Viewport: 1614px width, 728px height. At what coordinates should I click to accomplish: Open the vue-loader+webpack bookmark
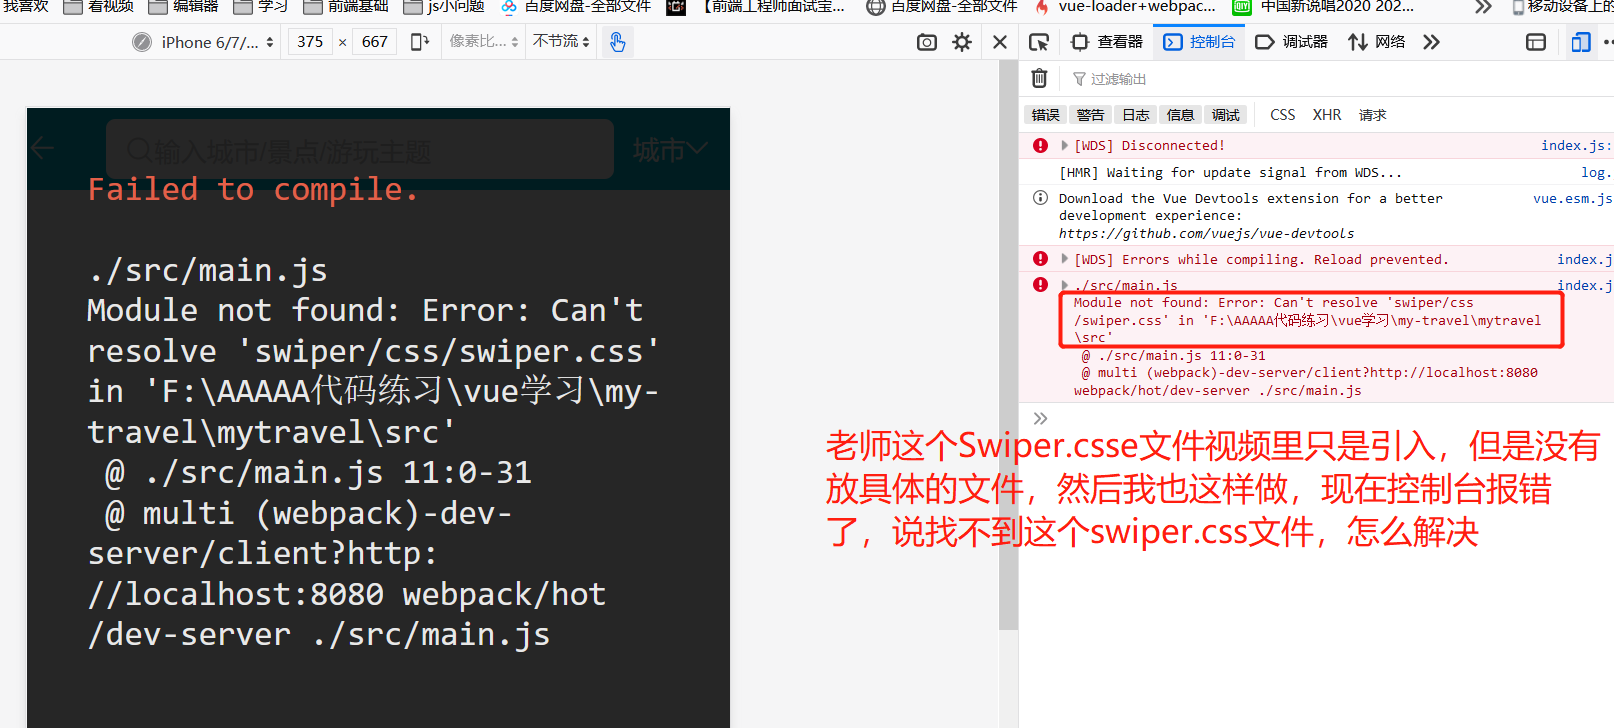coord(1125,7)
